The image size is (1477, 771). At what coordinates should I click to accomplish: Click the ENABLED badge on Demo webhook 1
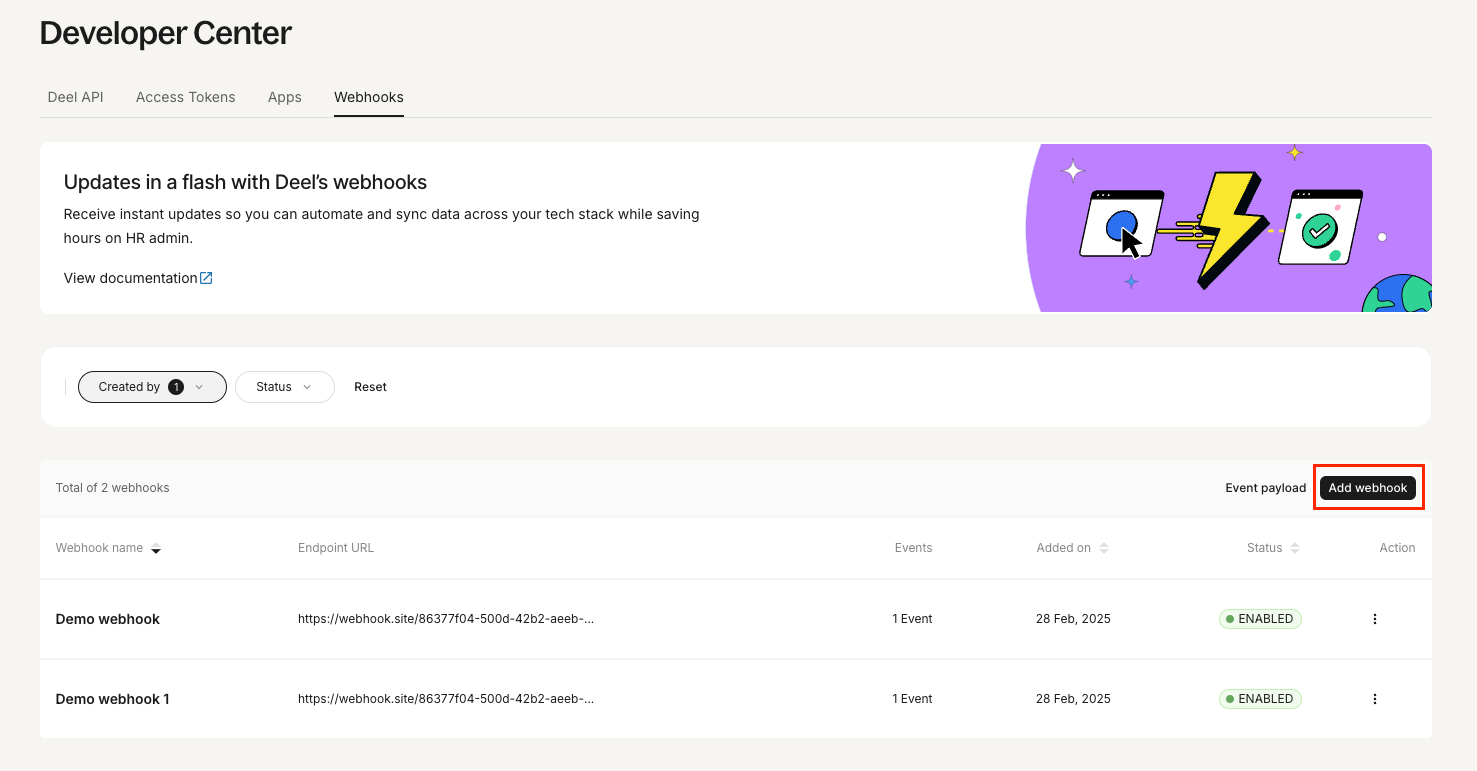point(1260,699)
